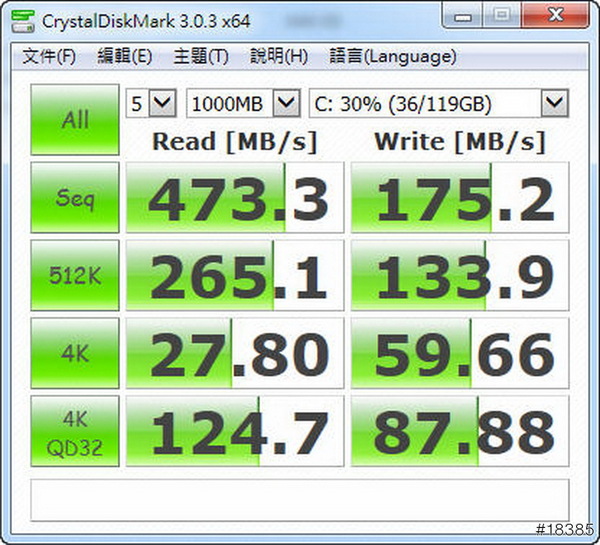
Task: Click the CrystalDiskMark app icon in title bar
Action: (x=22, y=21)
